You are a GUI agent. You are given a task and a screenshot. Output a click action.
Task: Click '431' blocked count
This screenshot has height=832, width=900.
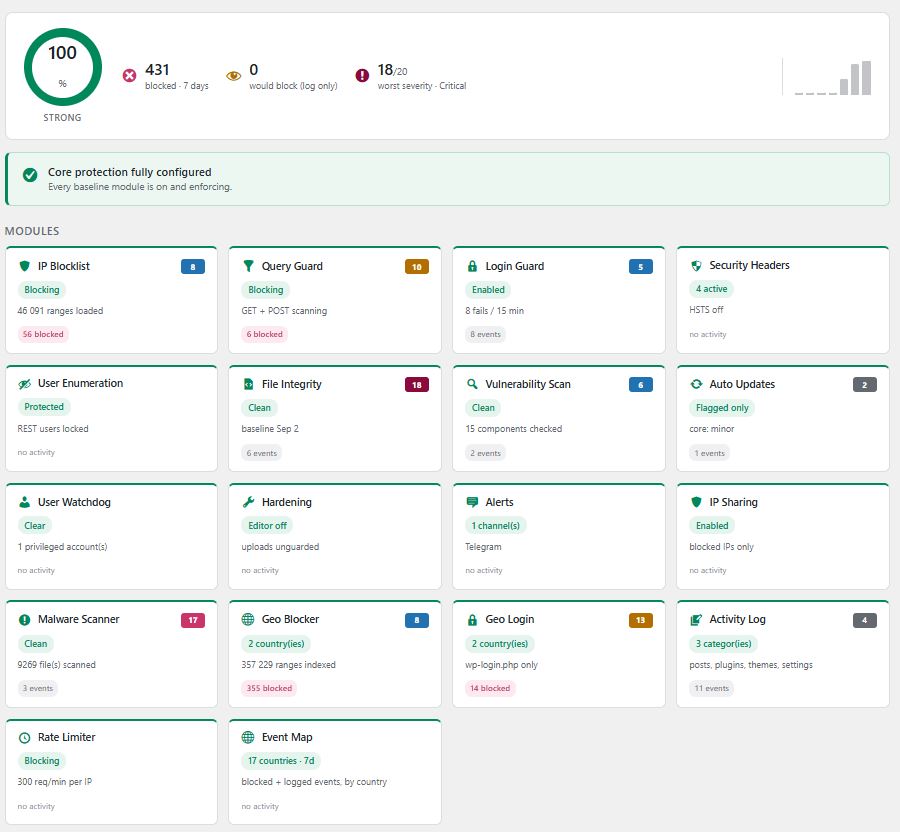[157, 70]
